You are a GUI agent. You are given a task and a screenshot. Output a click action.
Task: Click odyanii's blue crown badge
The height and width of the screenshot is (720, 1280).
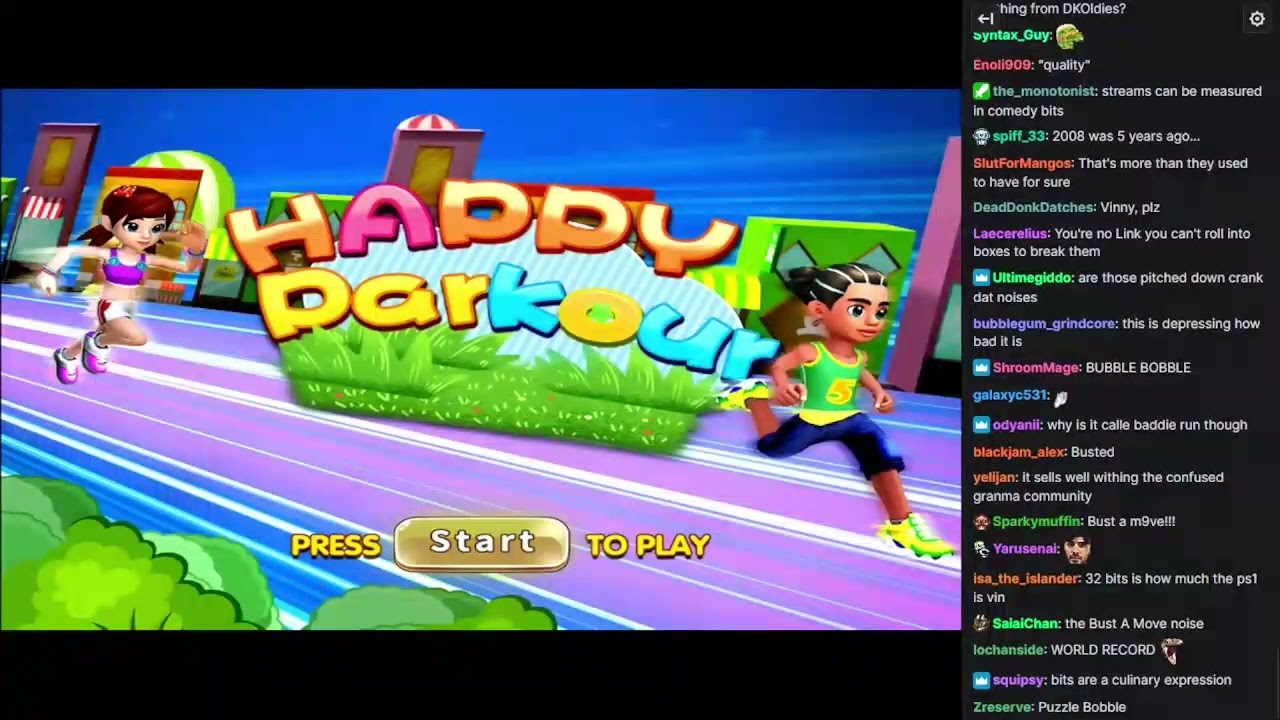(981, 425)
